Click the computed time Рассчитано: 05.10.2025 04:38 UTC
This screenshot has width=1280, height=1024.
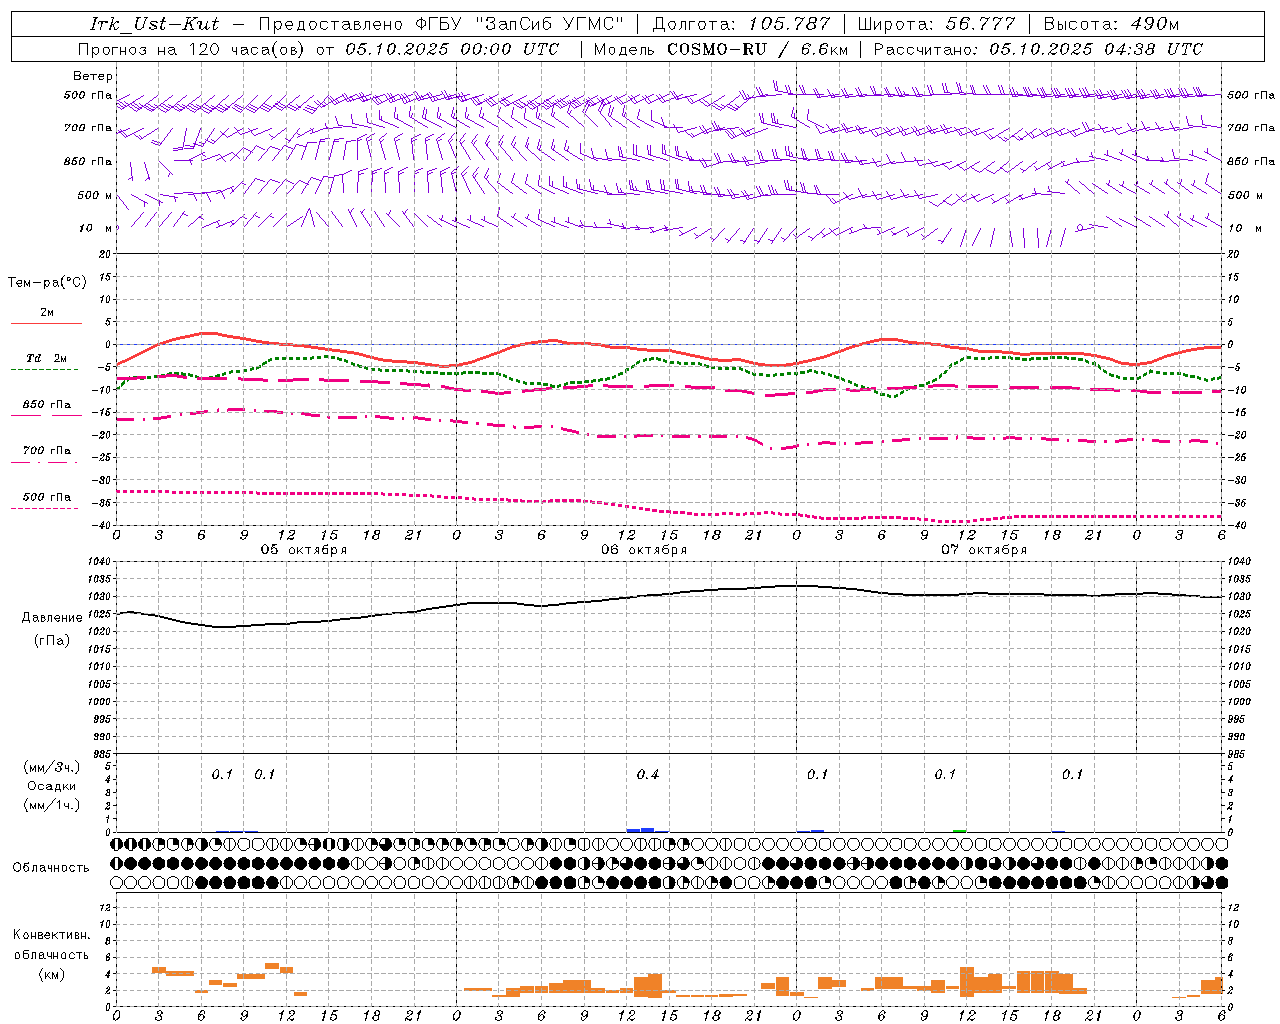(1038, 49)
